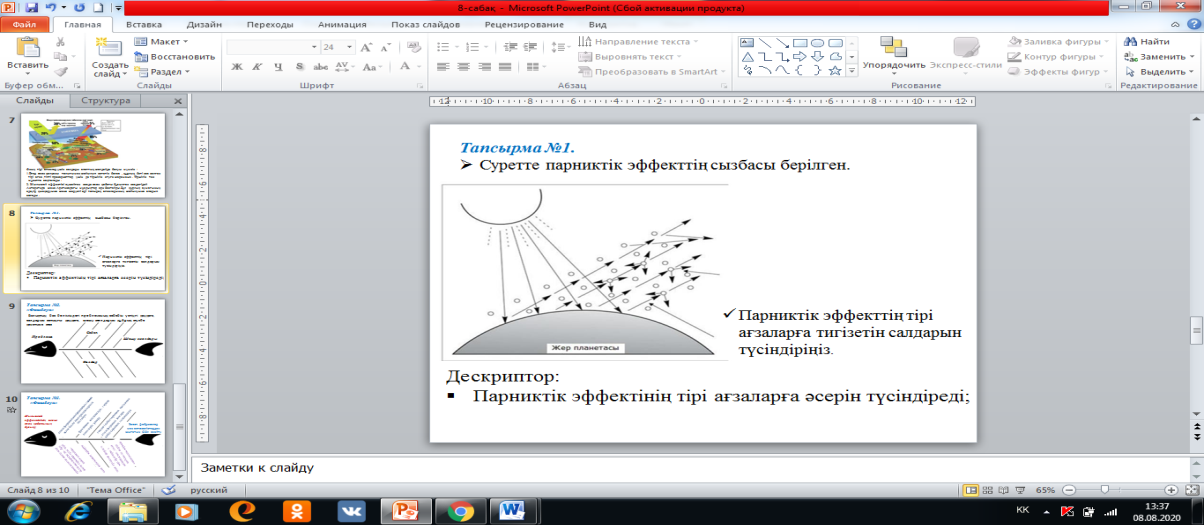
Task: Open Выделить select menu
Action: 1158,72
